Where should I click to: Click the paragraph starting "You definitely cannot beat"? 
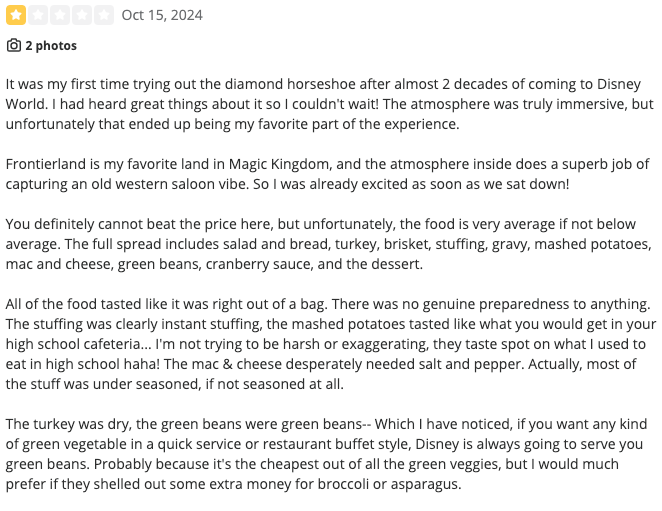[x=330, y=244]
